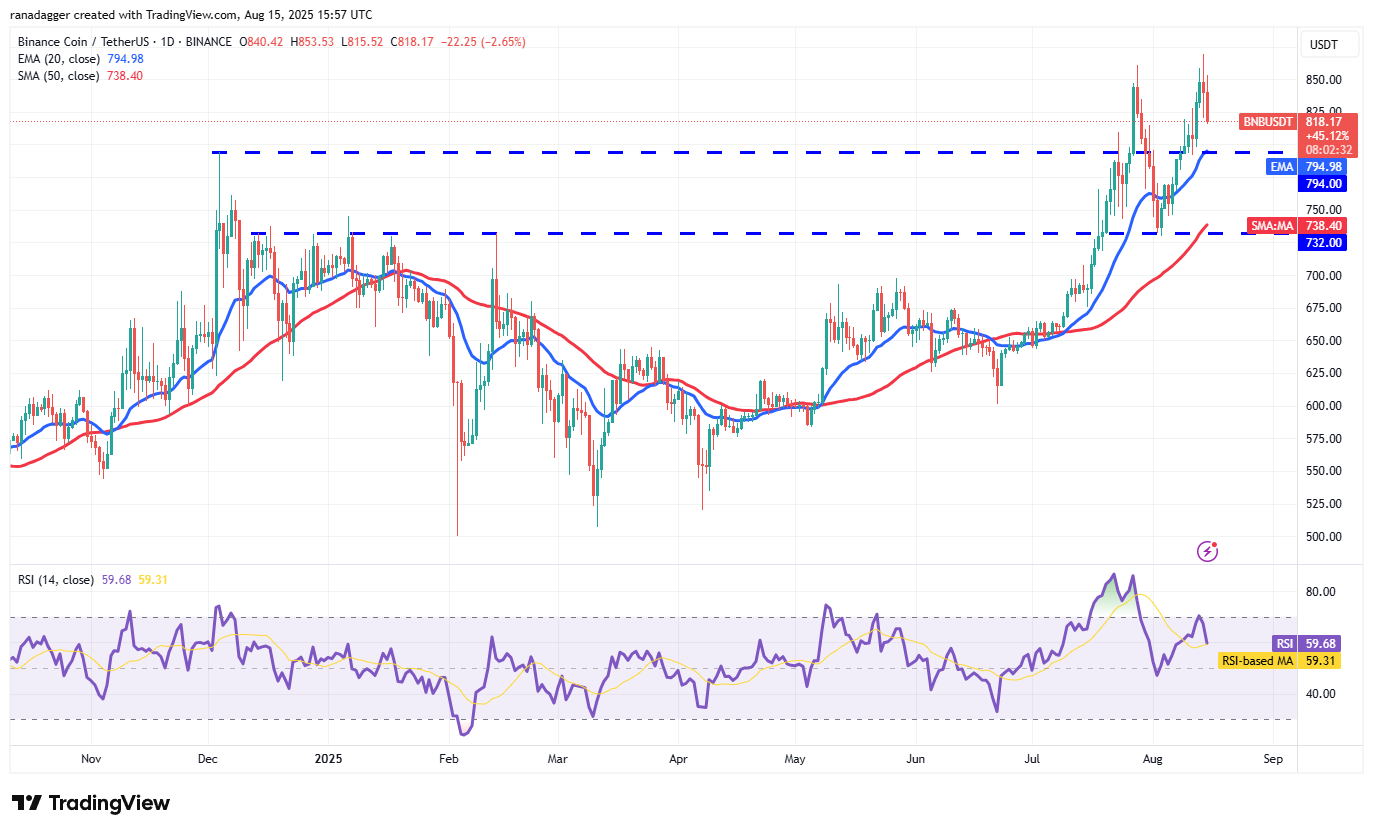The height and width of the screenshot is (833, 1373).
Task: Click the 80.00 level on RSI scale
Action: 1321,592
